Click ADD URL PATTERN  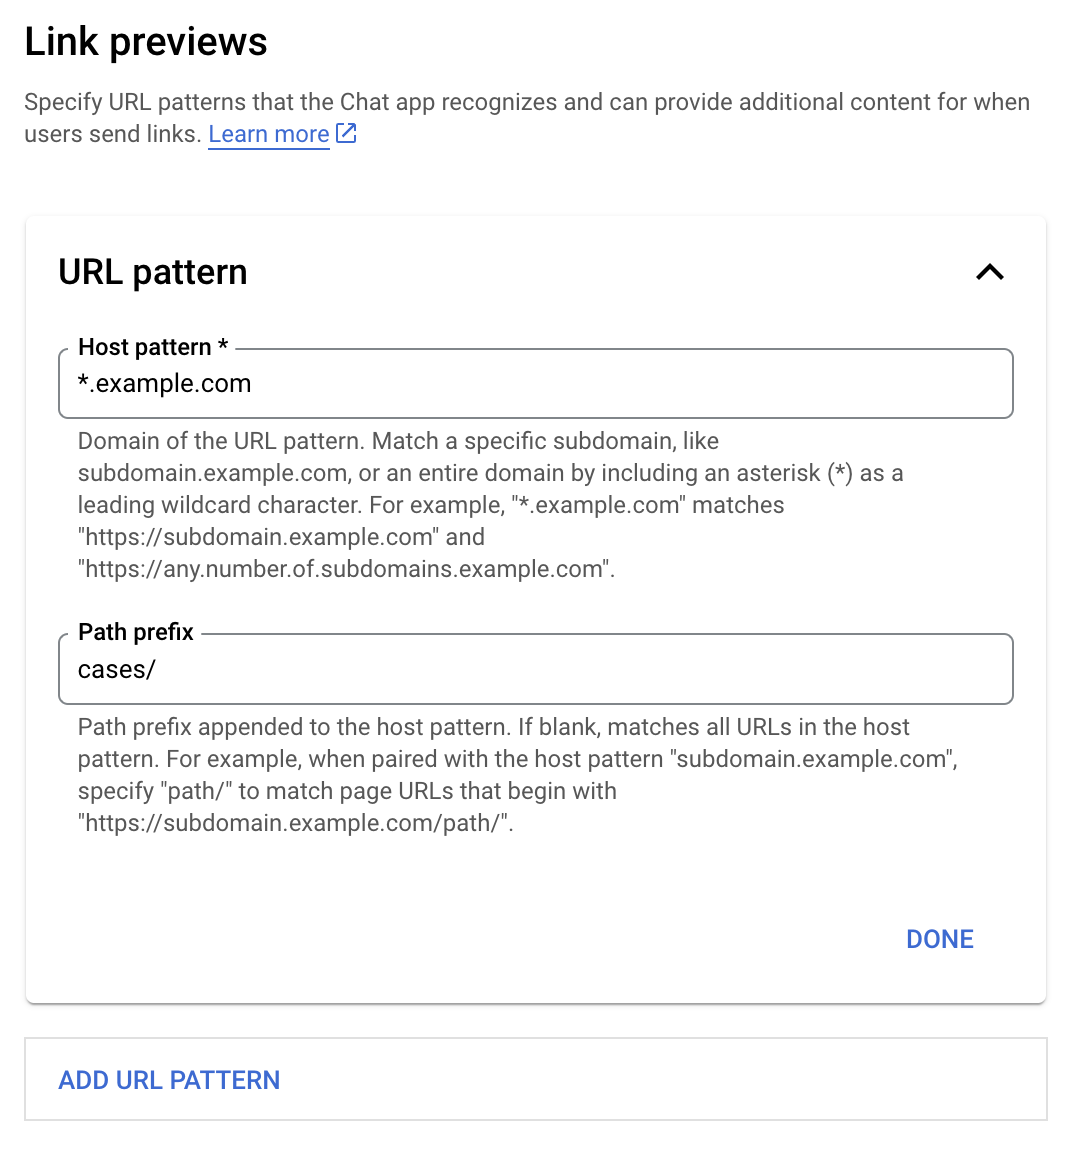pos(168,1080)
